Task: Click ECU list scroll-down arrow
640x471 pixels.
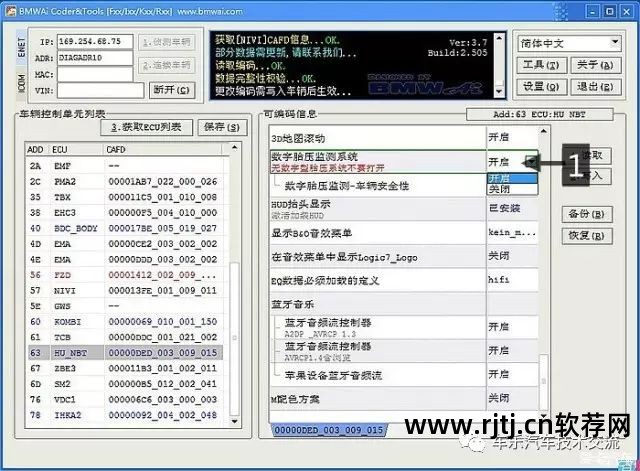Action: pyautogui.click(x=234, y=421)
